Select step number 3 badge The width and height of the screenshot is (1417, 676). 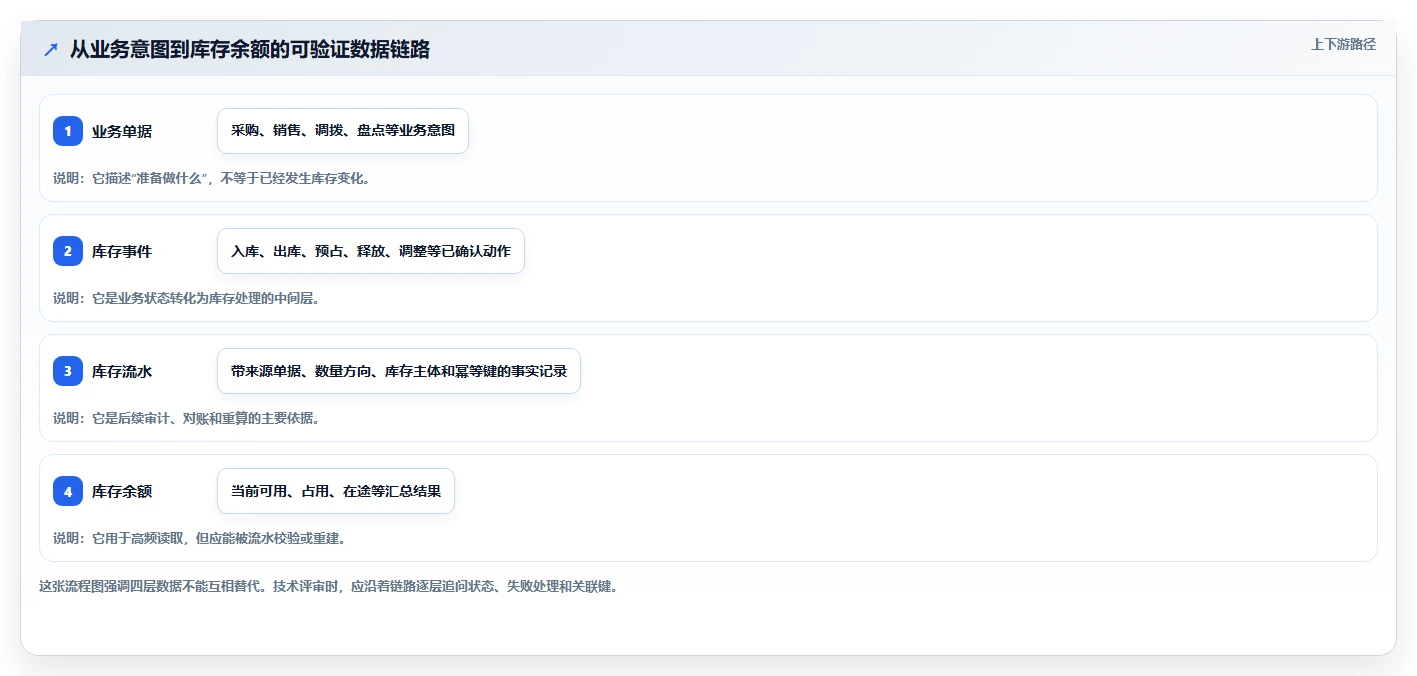pos(68,371)
